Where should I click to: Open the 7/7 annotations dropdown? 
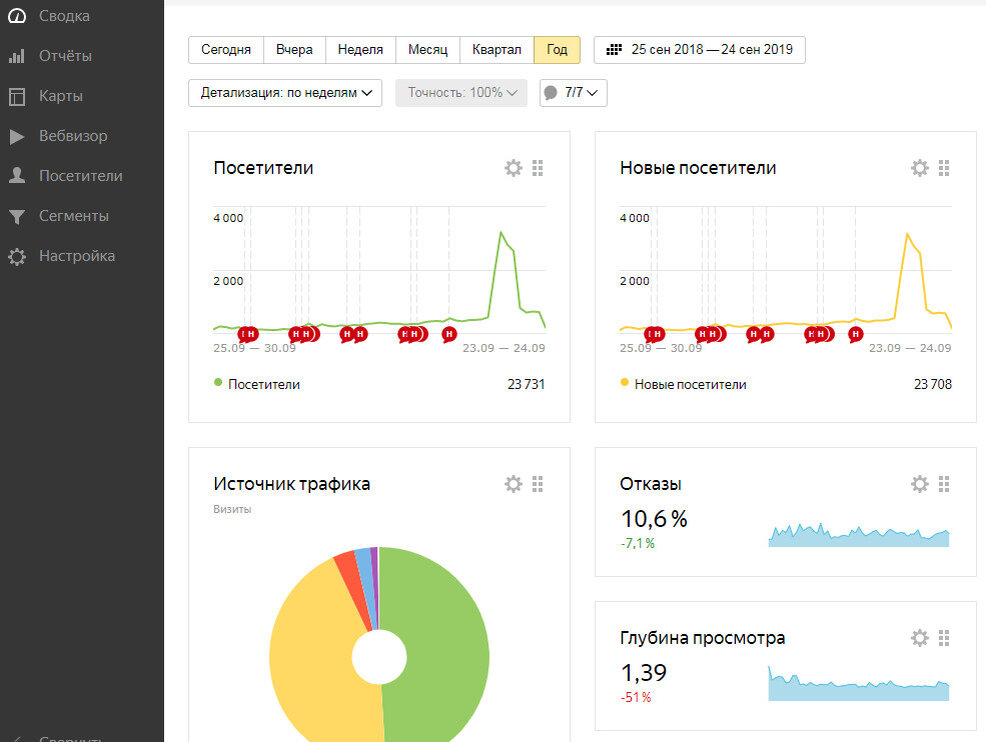click(x=573, y=93)
